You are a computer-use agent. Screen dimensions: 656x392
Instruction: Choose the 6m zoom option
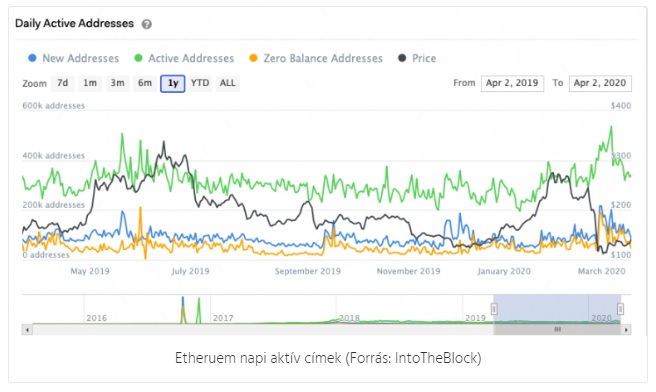coord(145,83)
